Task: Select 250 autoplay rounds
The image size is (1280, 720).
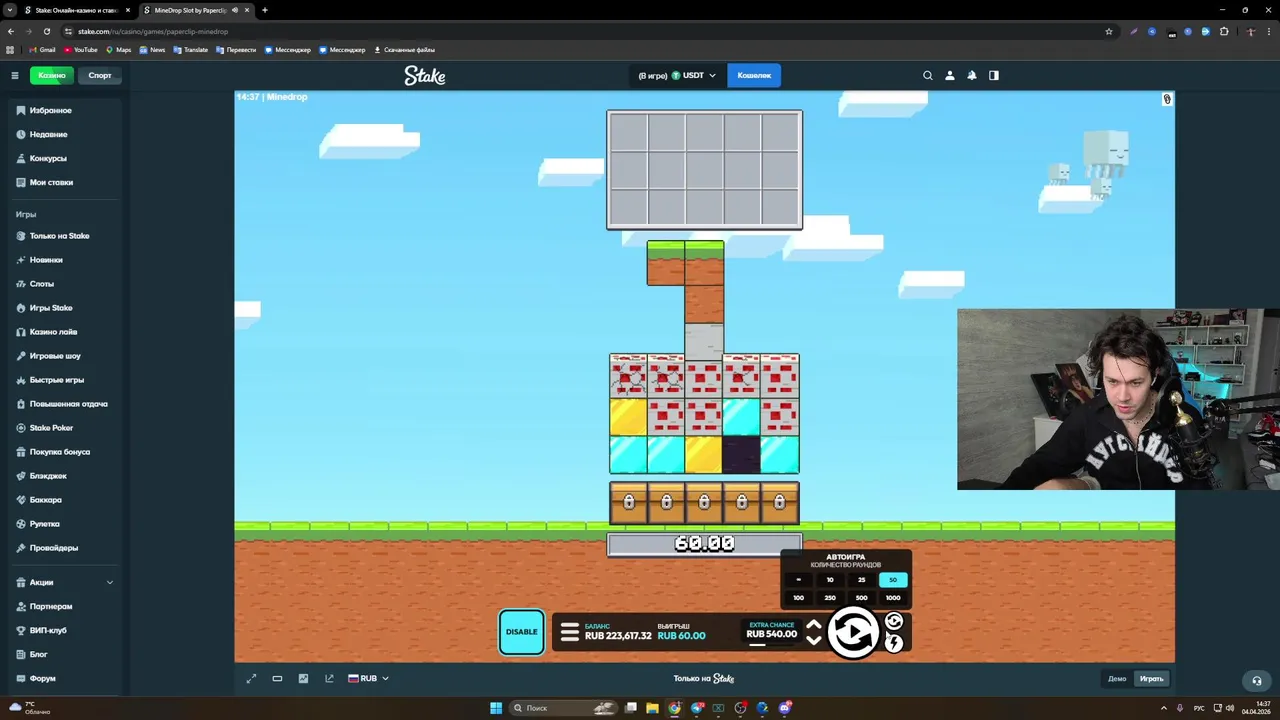Action: [830, 598]
